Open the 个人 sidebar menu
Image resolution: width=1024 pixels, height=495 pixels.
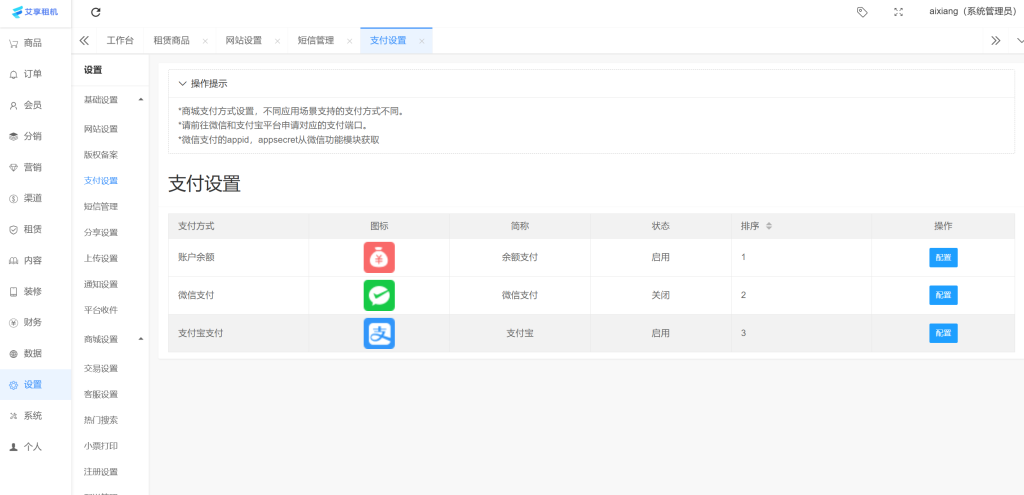35,447
